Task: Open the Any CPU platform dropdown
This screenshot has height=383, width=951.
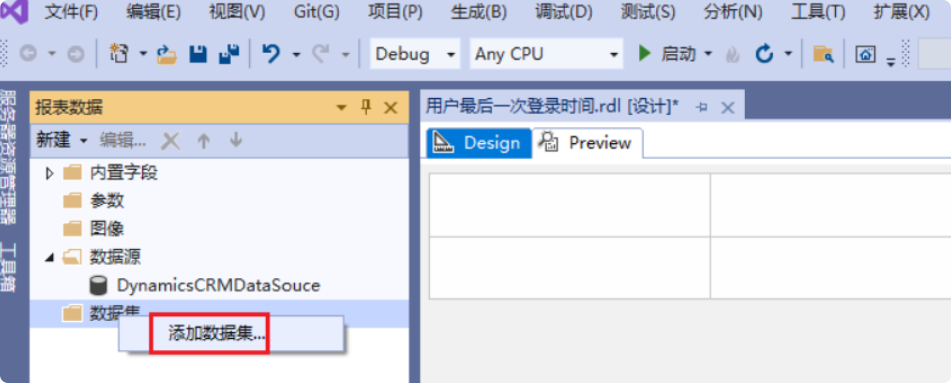Action: point(546,55)
